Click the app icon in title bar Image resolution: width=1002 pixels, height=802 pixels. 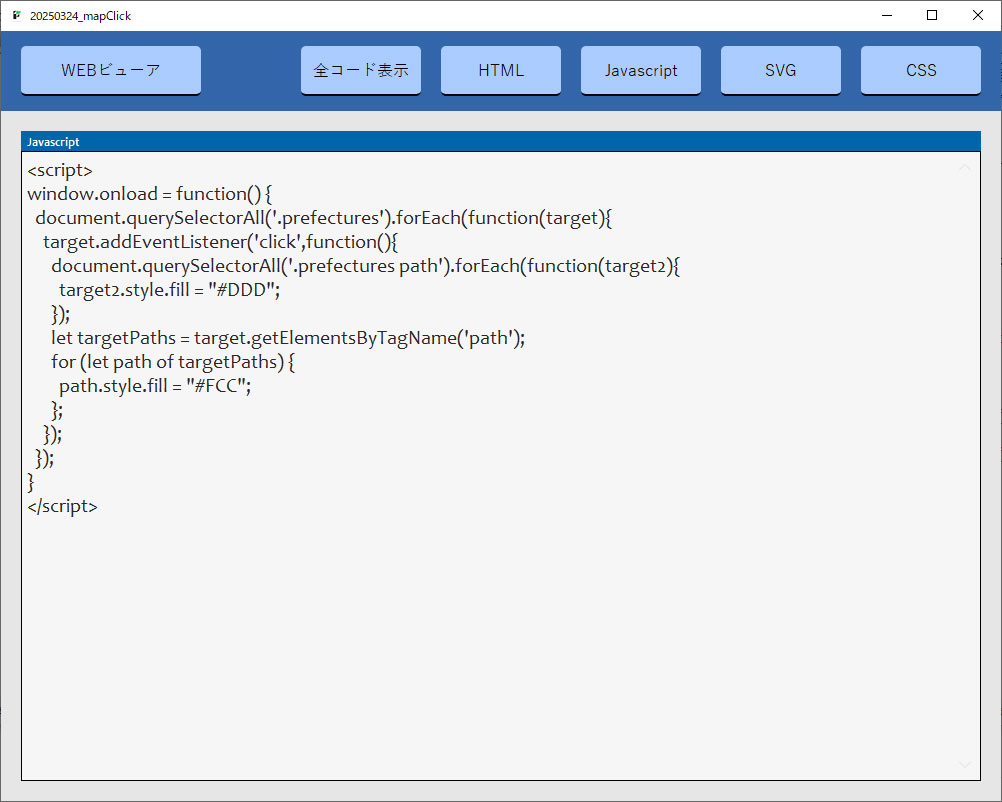point(17,15)
